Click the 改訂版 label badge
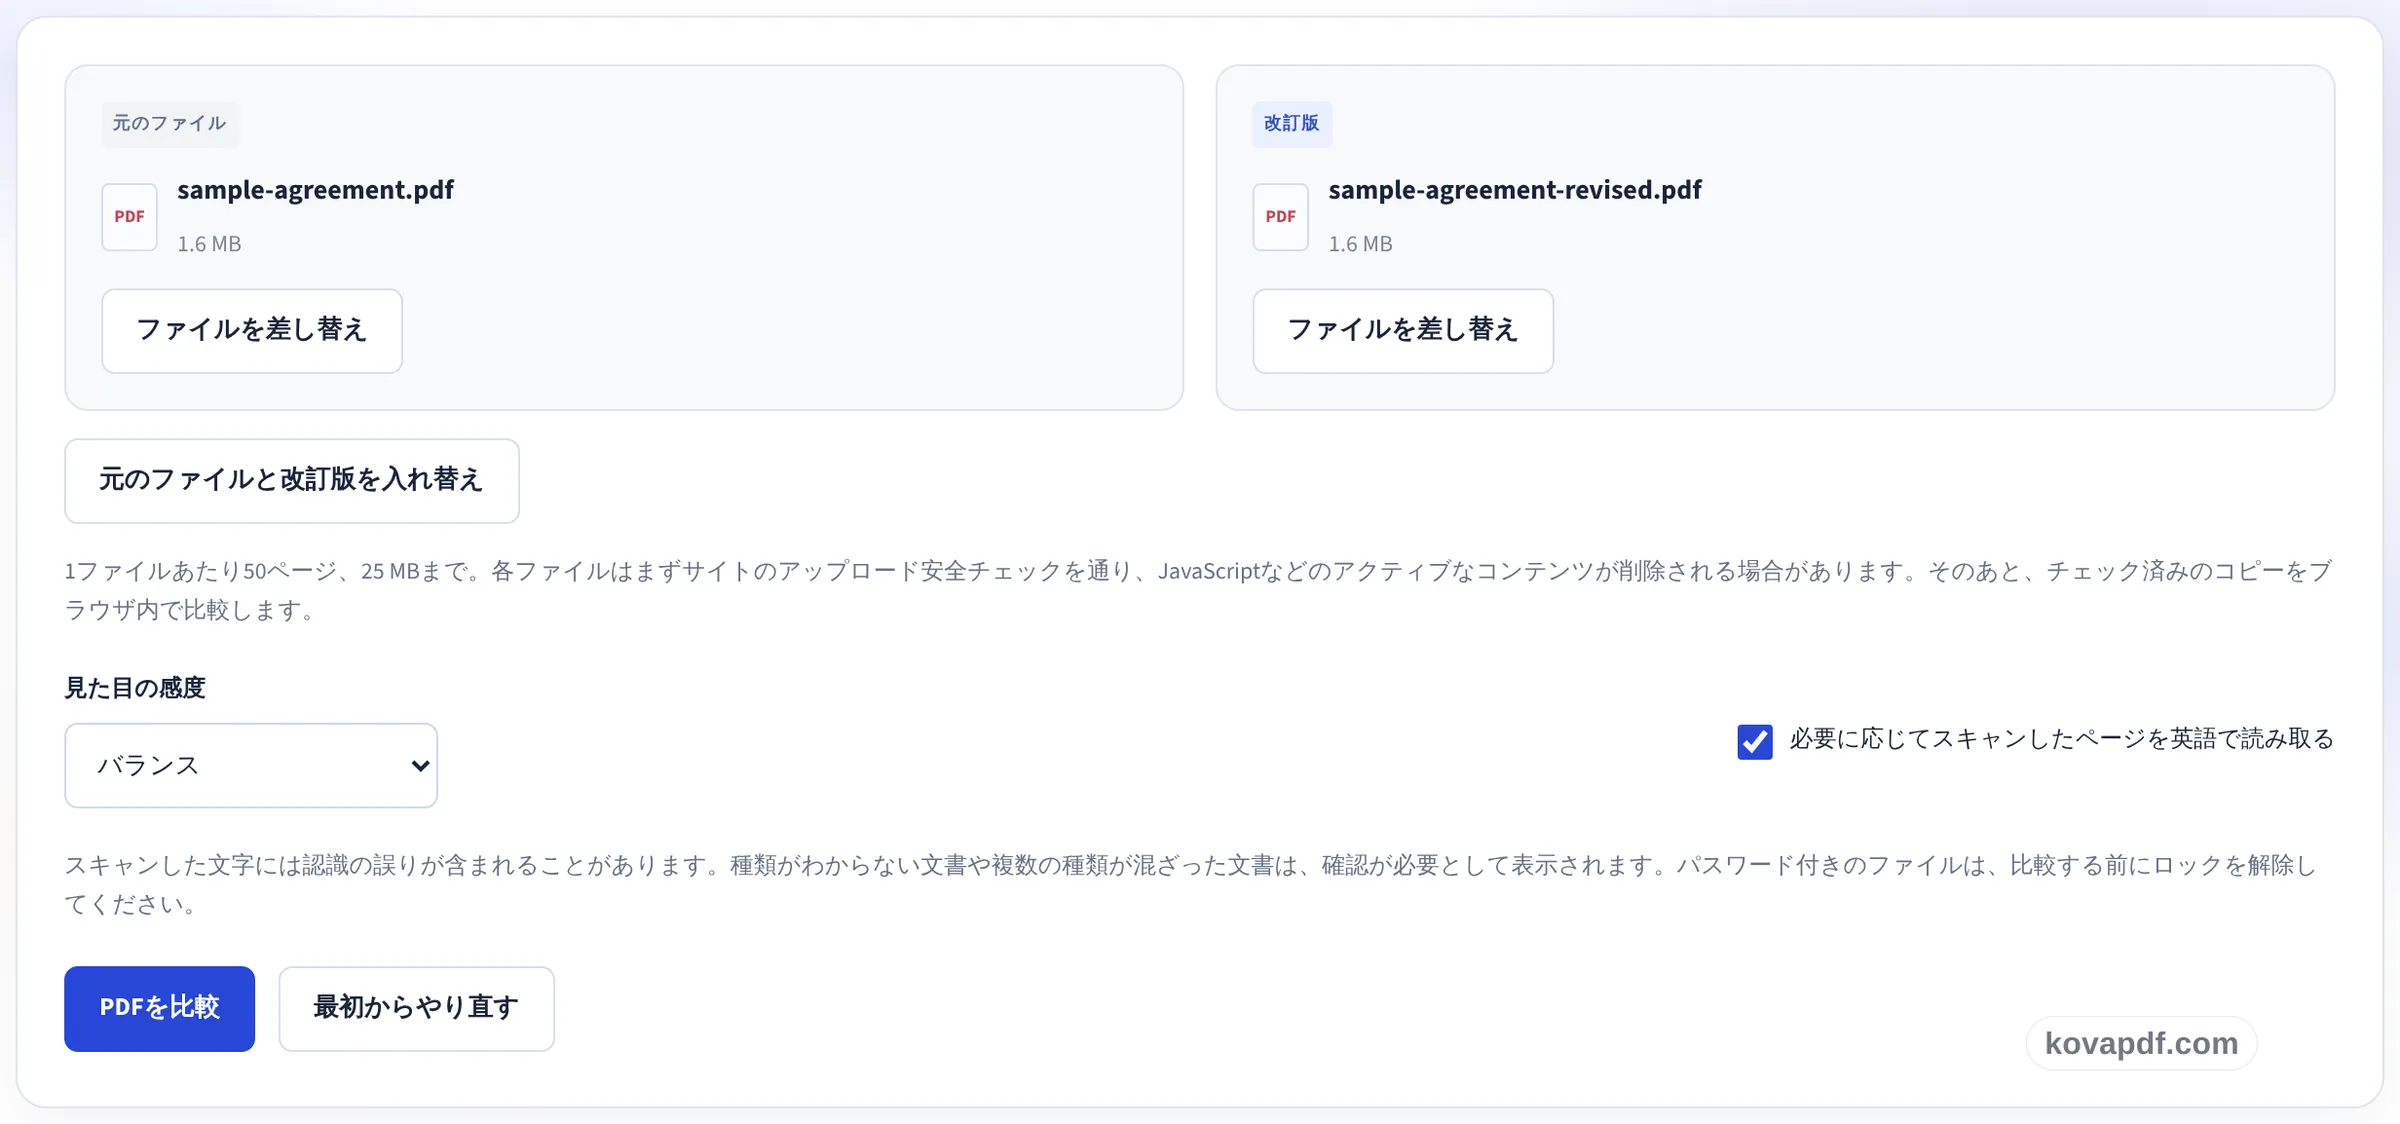 point(1292,124)
